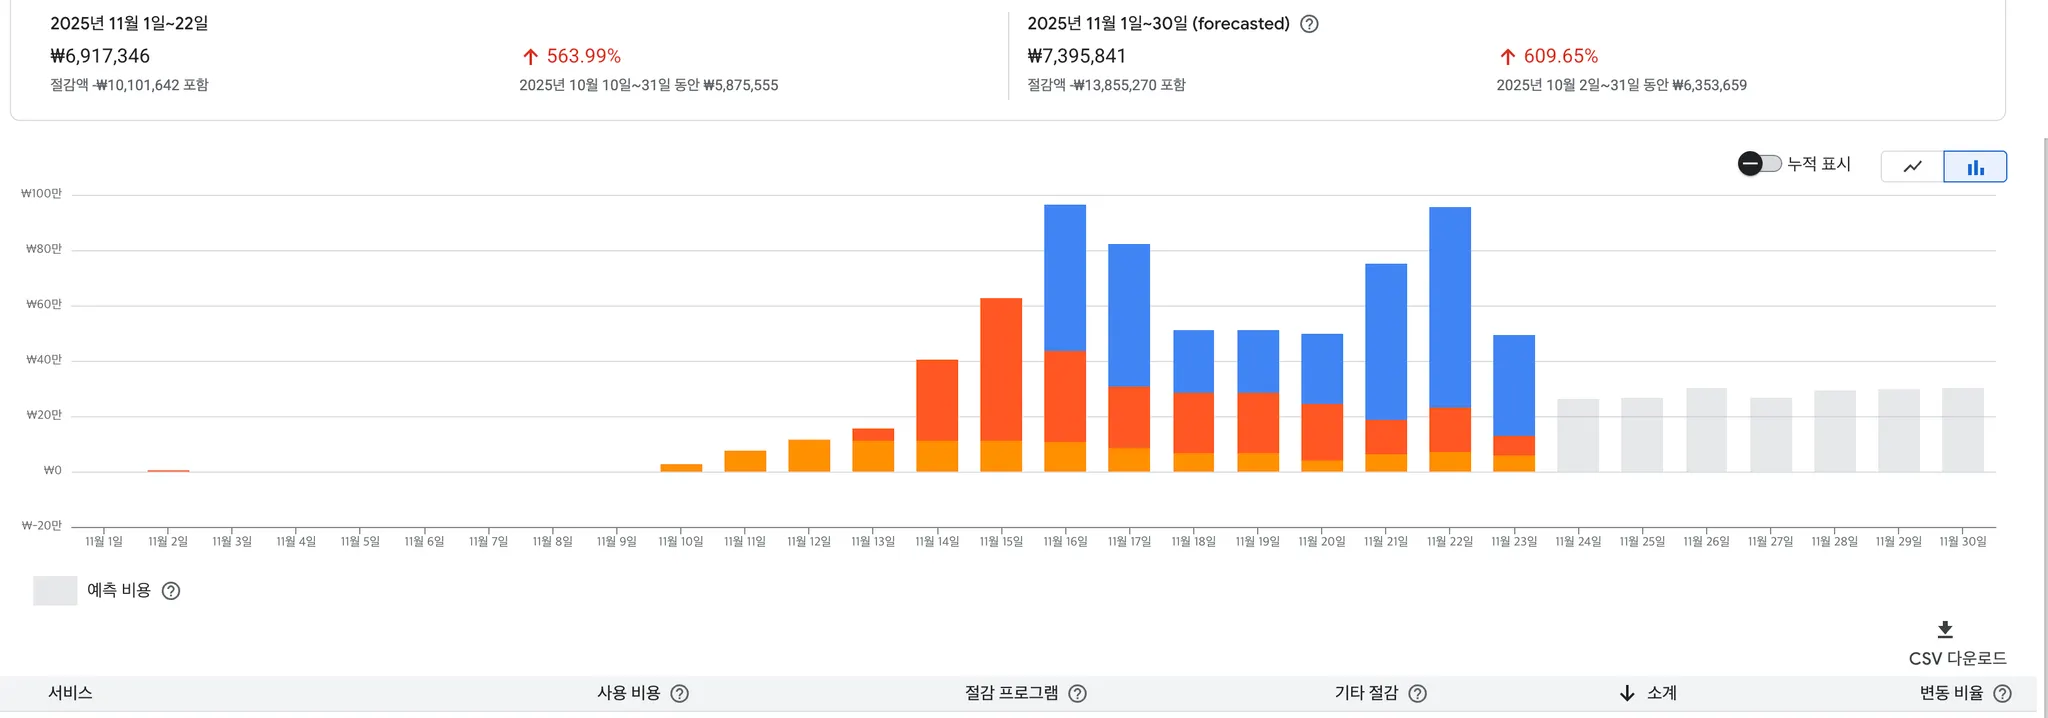2048x718 pixels.
Task: Click the 11월 23일 axis label
Action: (x=1514, y=541)
